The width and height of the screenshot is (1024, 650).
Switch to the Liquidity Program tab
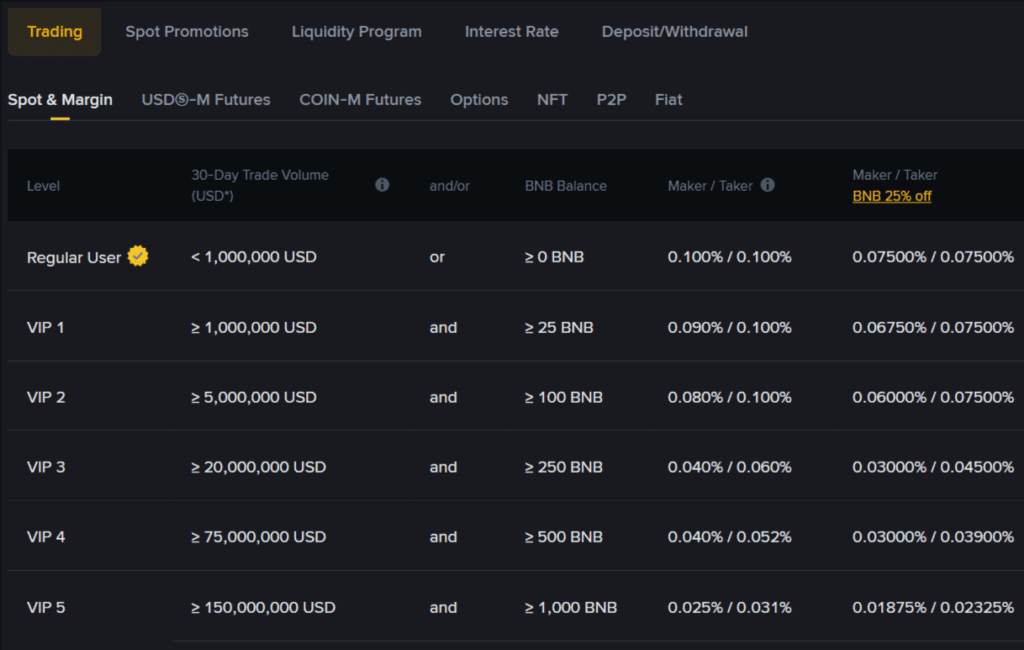click(x=356, y=31)
